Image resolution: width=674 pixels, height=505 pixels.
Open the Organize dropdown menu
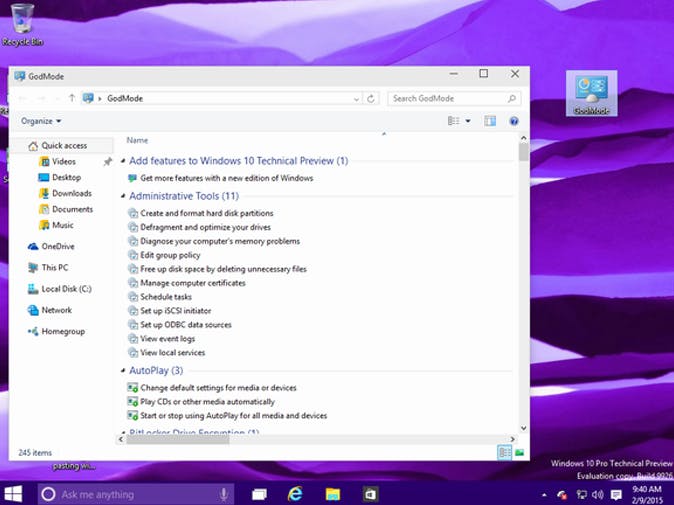[x=41, y=121]
